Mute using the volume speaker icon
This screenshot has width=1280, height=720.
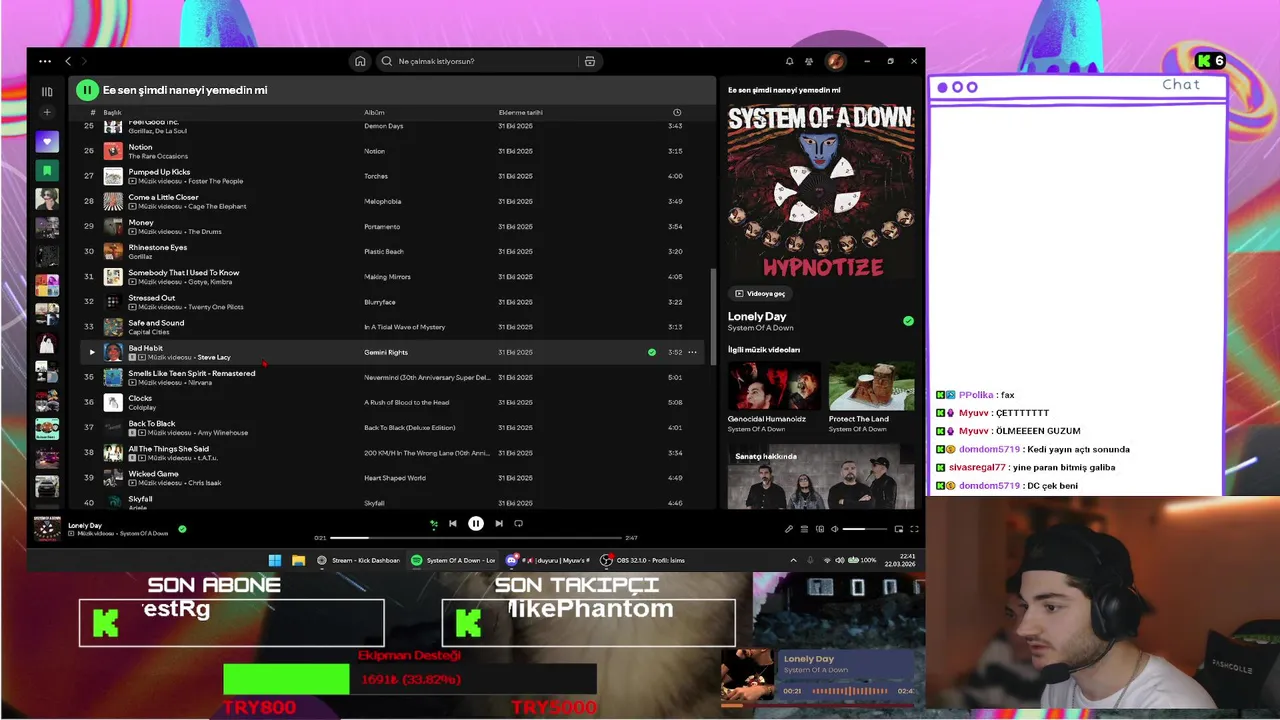pyautogui.click(x=835, y=529)
